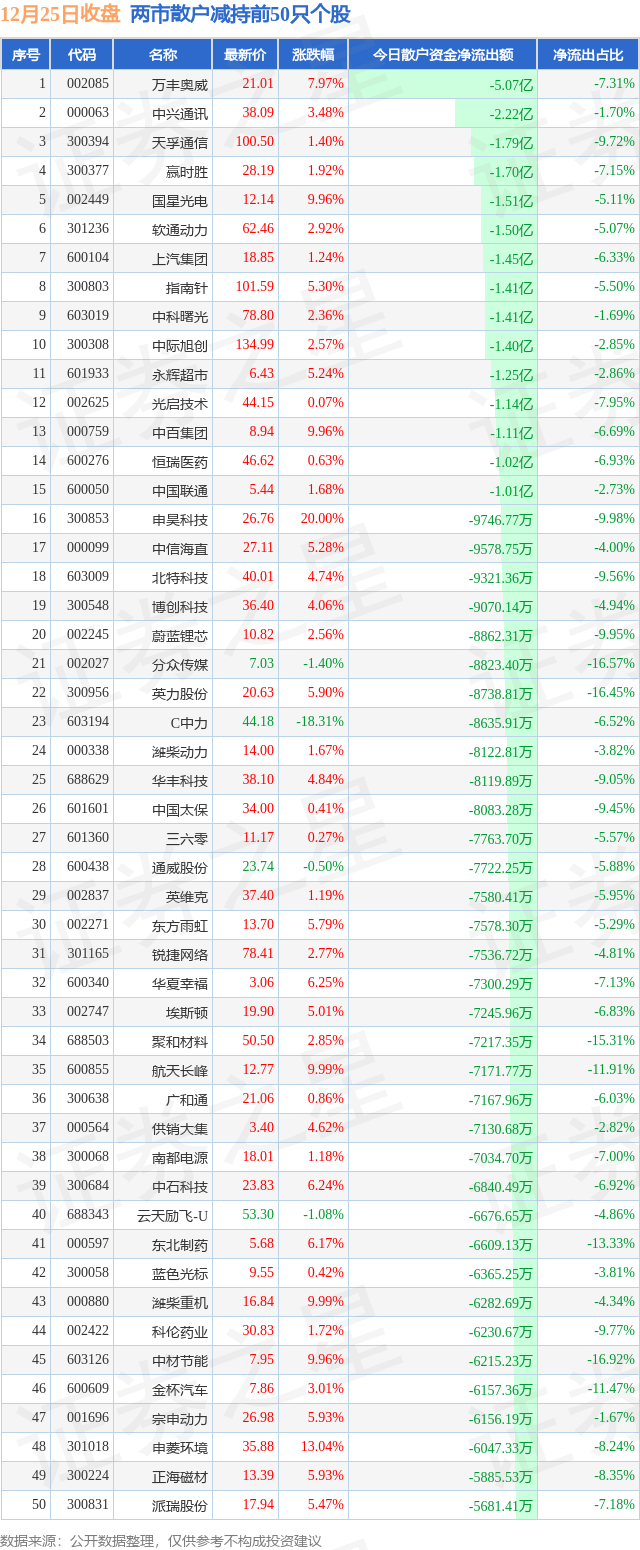The height and width of the screenshot is (1550, 640).
Task: Click the 今日散户资金净流出额 column header
Action: 442,54
